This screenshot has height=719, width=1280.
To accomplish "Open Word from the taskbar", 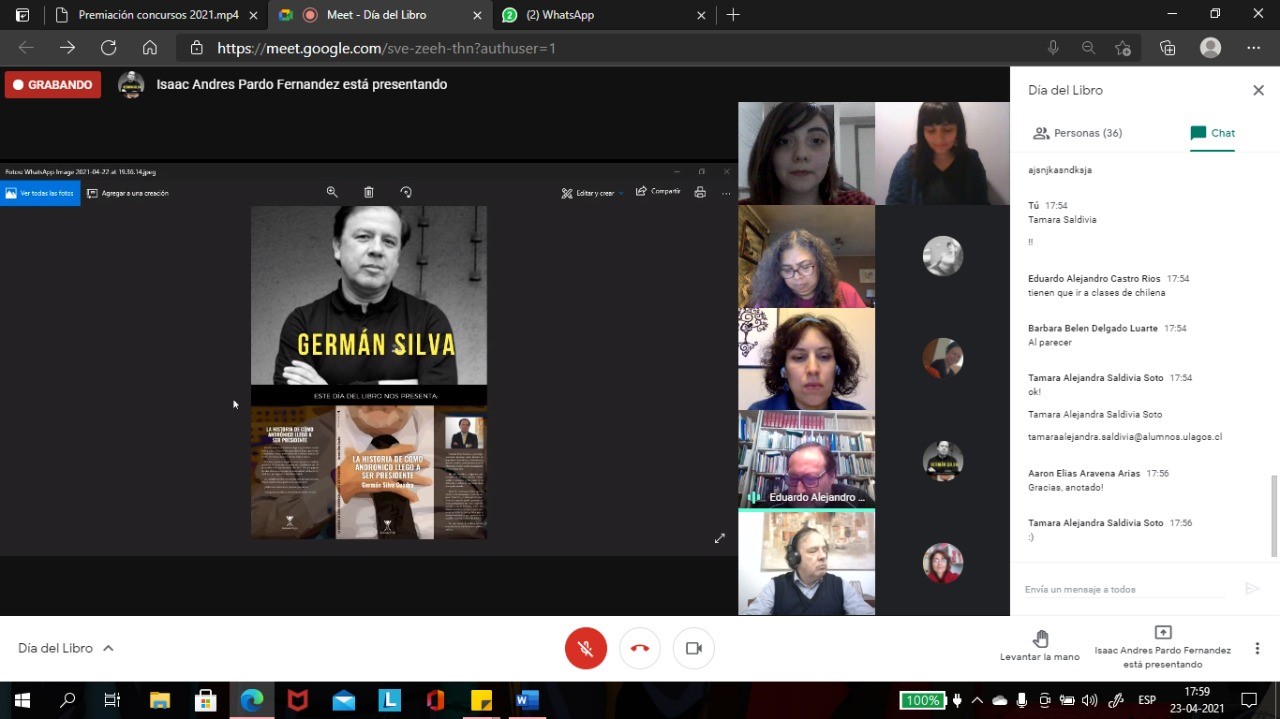I will [x=527, y=700].
